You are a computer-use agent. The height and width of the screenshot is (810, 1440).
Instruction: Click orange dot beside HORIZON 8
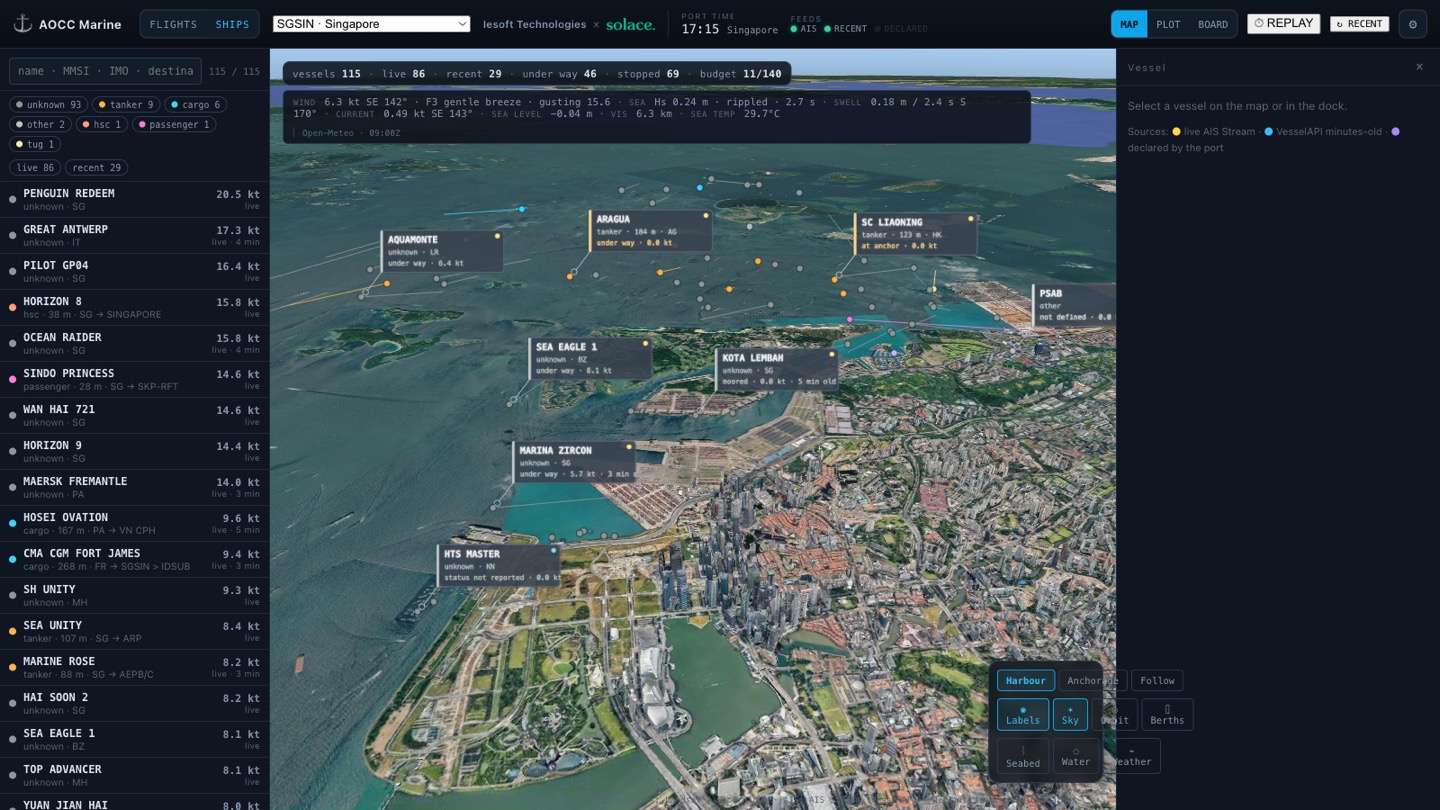point(12,308)
